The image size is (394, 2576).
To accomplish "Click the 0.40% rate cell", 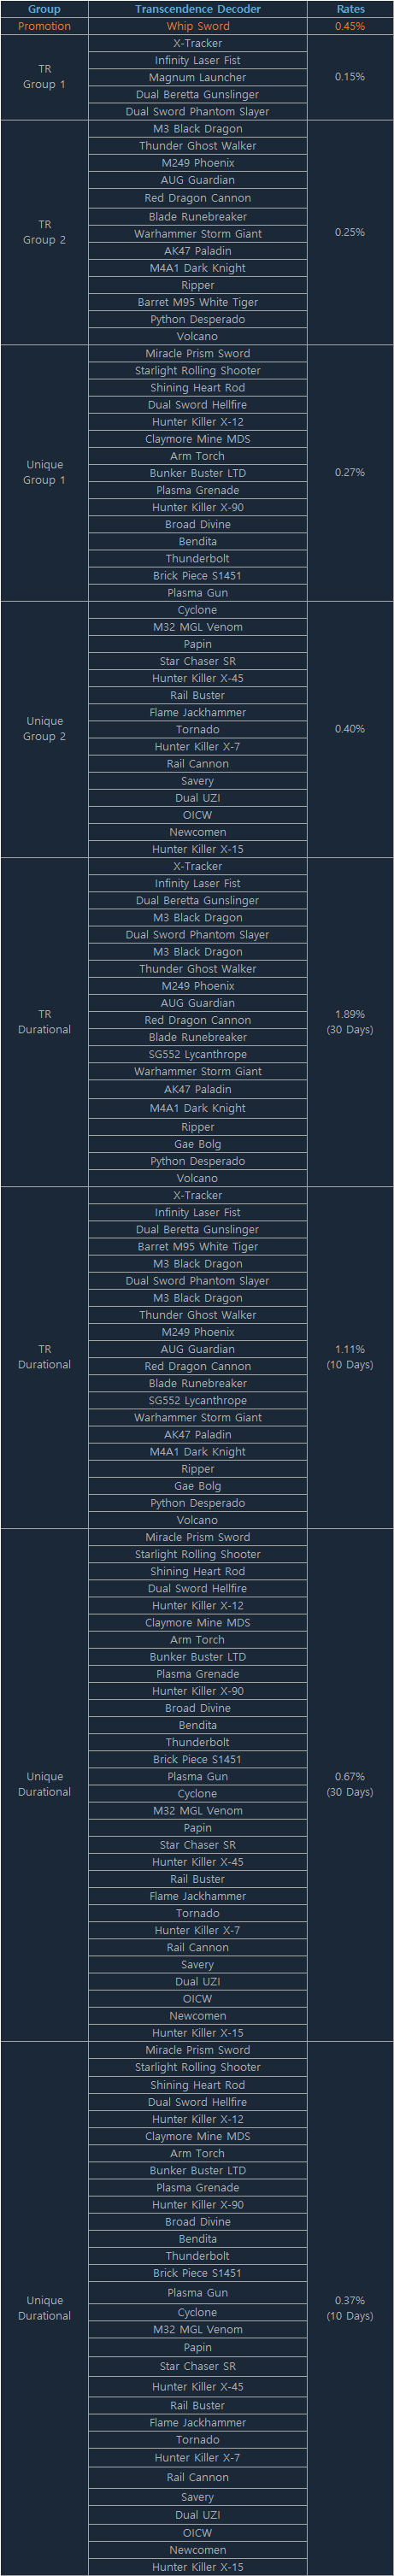I will tap(350, 728).
